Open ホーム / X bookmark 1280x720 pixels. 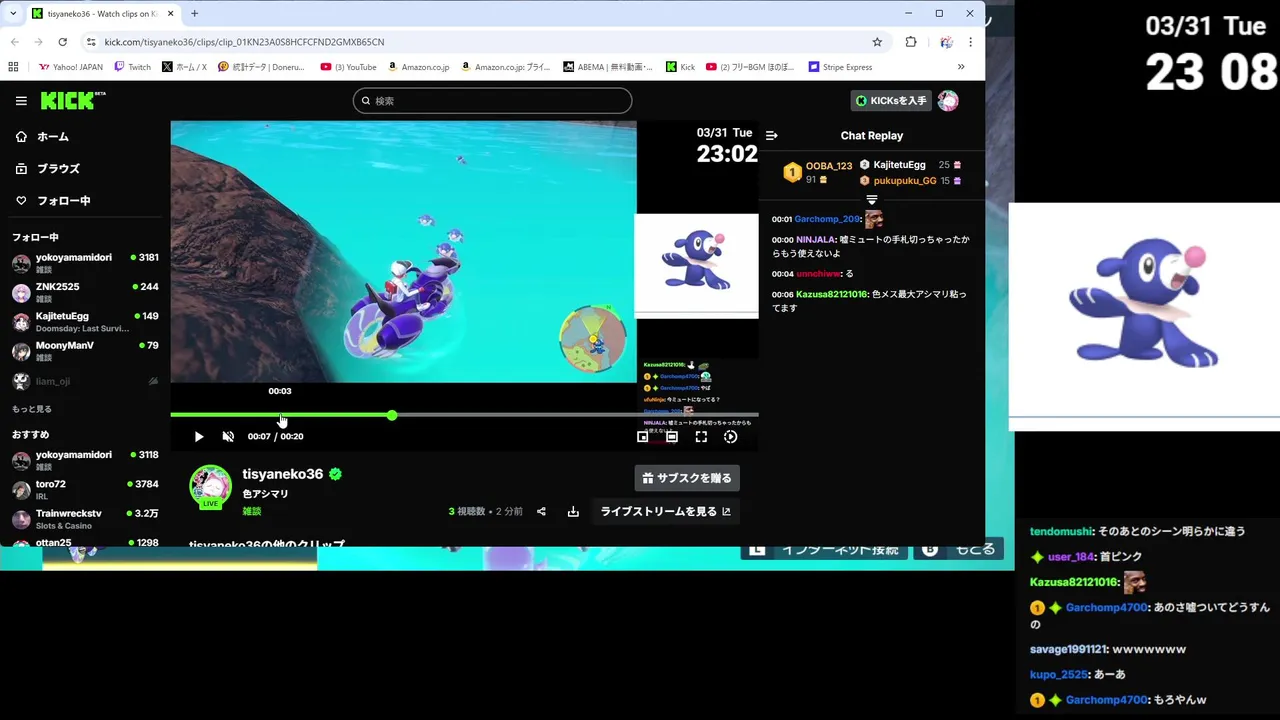tap(184, 67)
